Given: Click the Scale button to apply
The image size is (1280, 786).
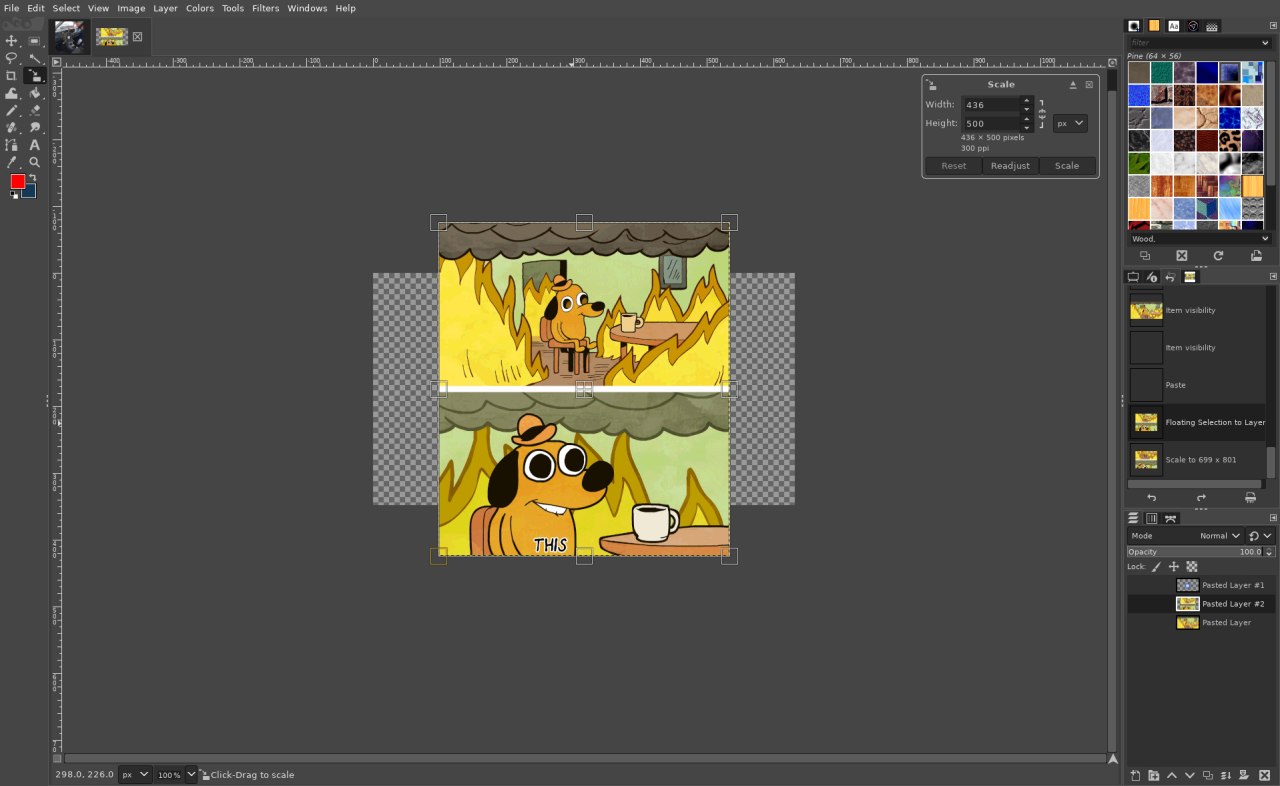Looking at the screenshot, I should (x=1067, y=166).
